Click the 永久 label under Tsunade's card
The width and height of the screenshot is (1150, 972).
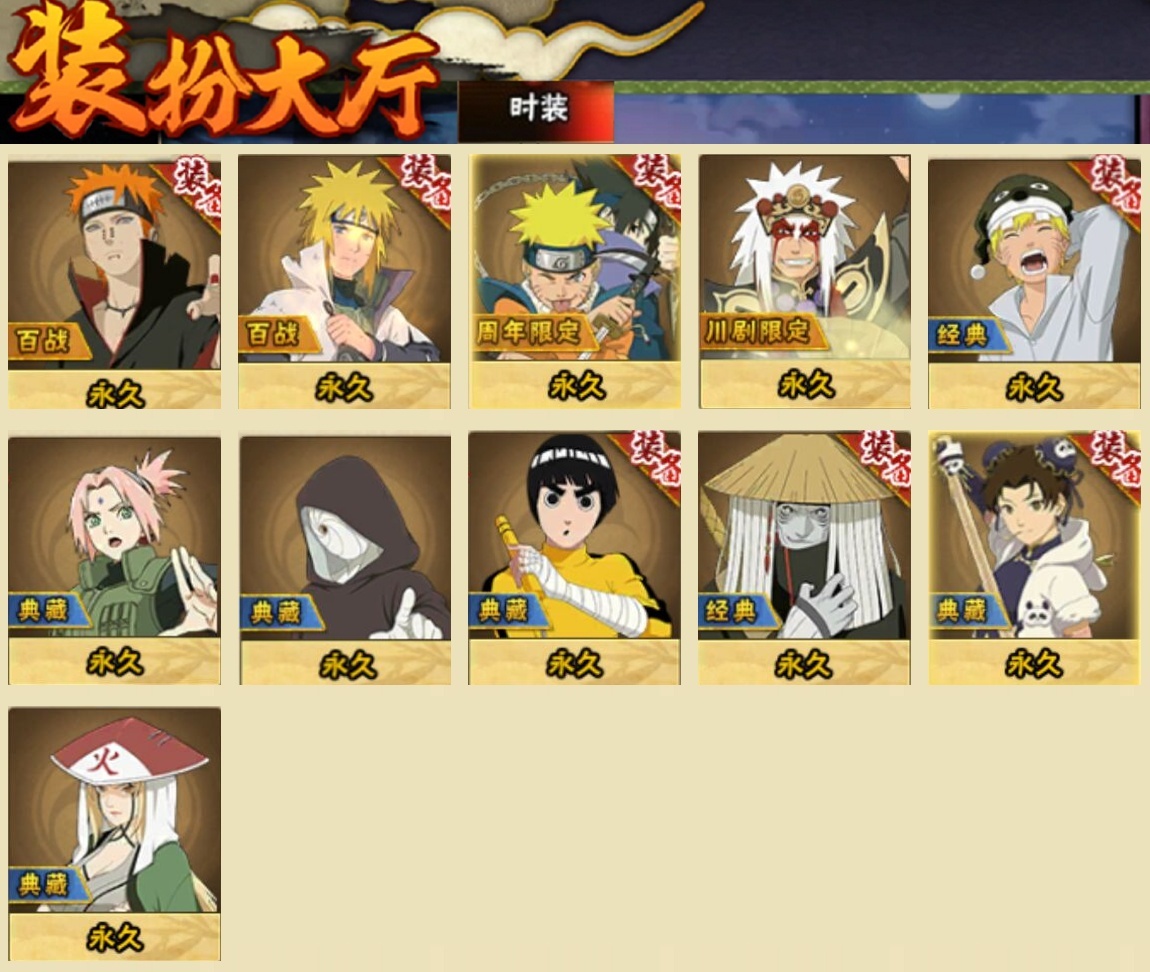114,938
